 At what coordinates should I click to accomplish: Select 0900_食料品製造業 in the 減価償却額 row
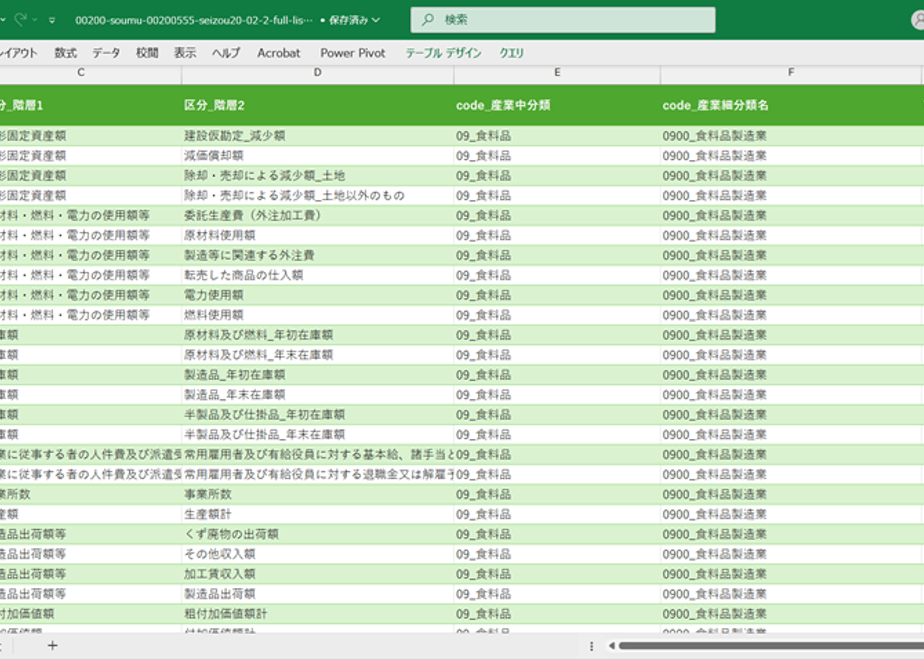pos(791,156)
